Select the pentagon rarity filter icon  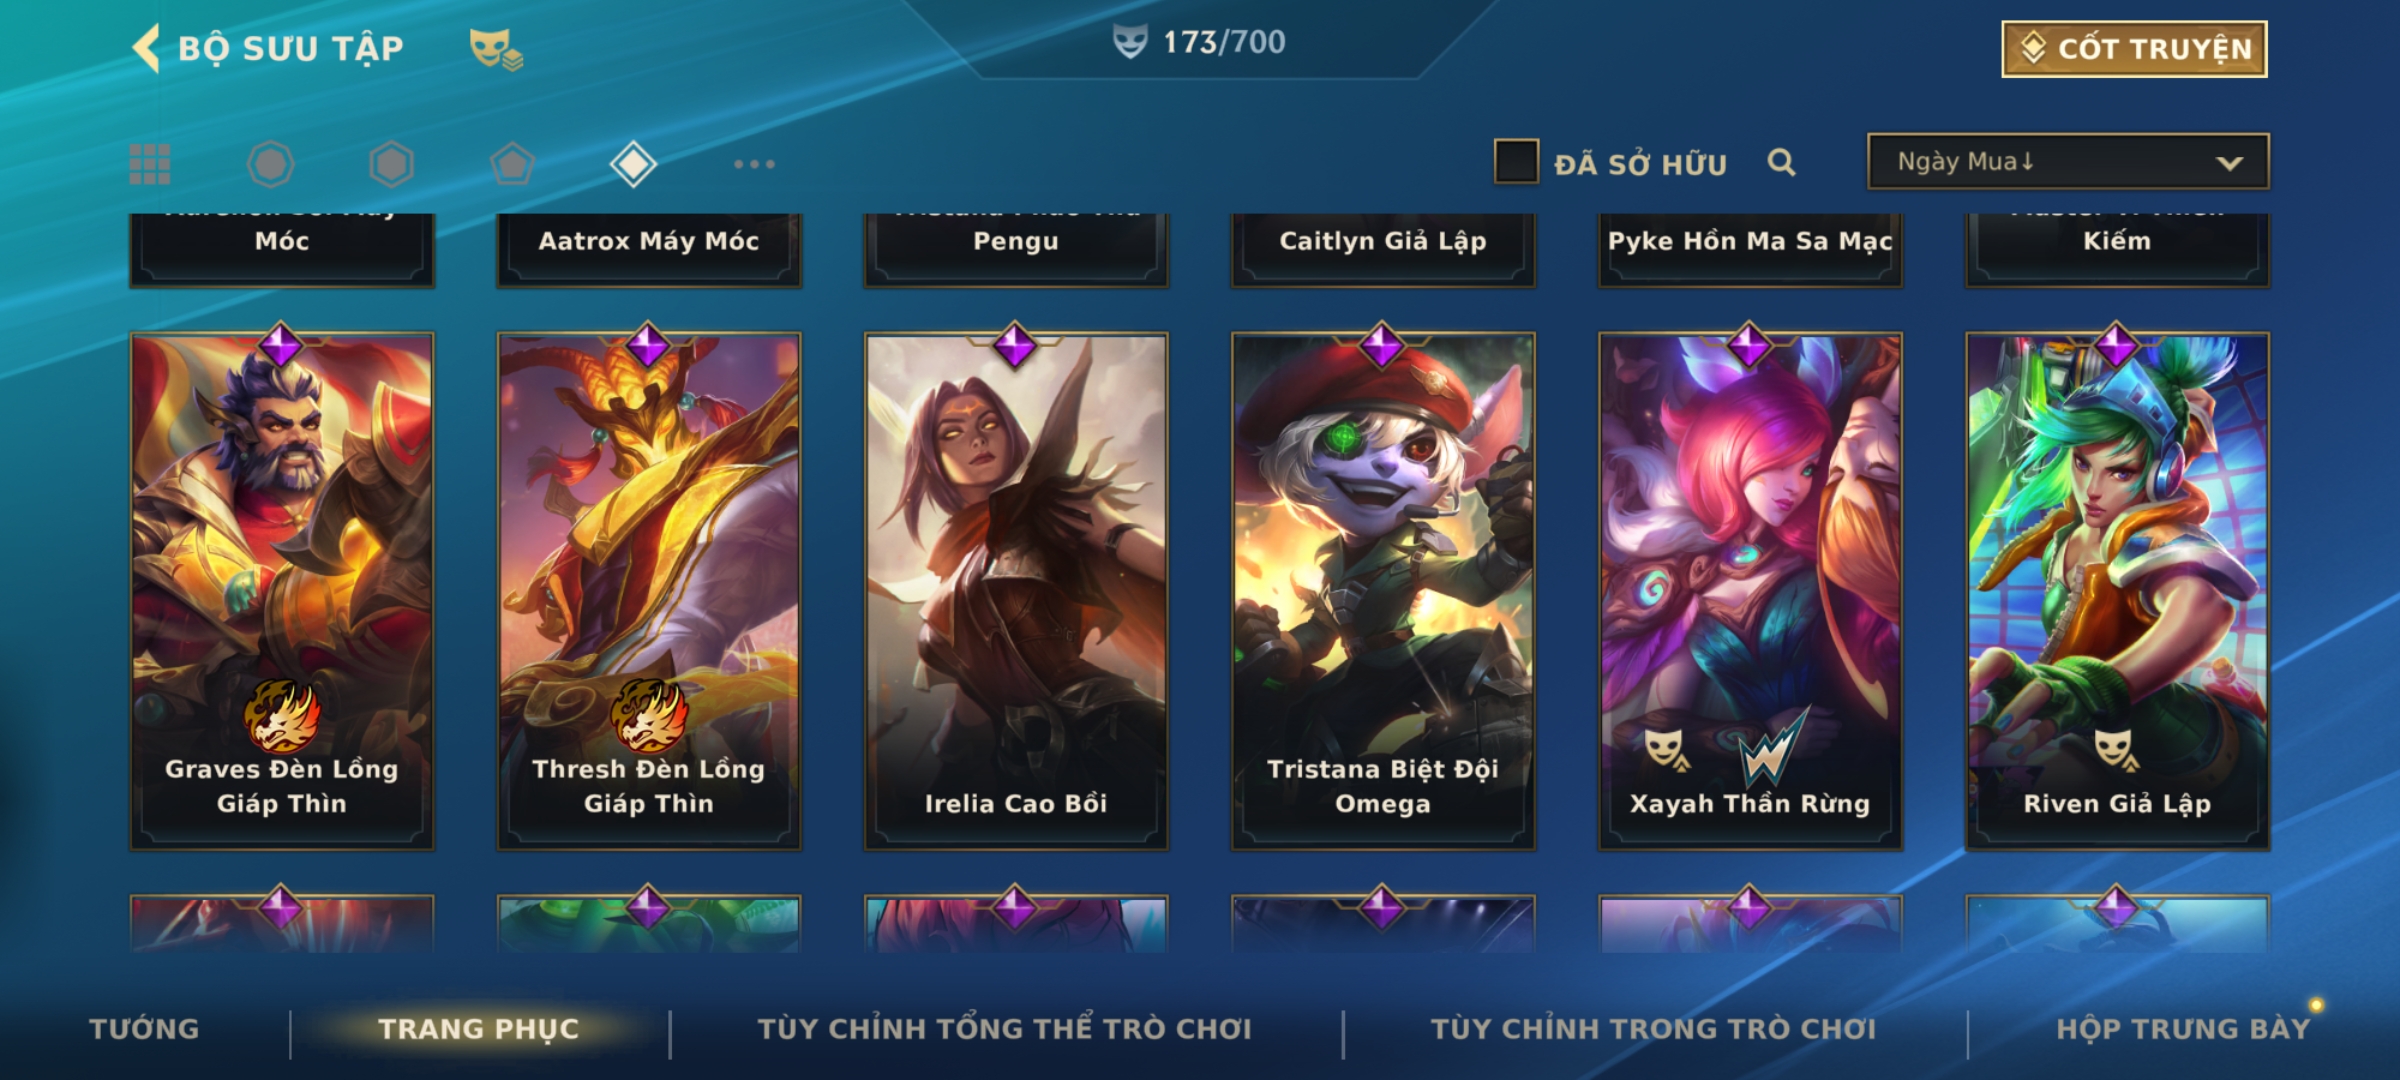pos(512,164)
